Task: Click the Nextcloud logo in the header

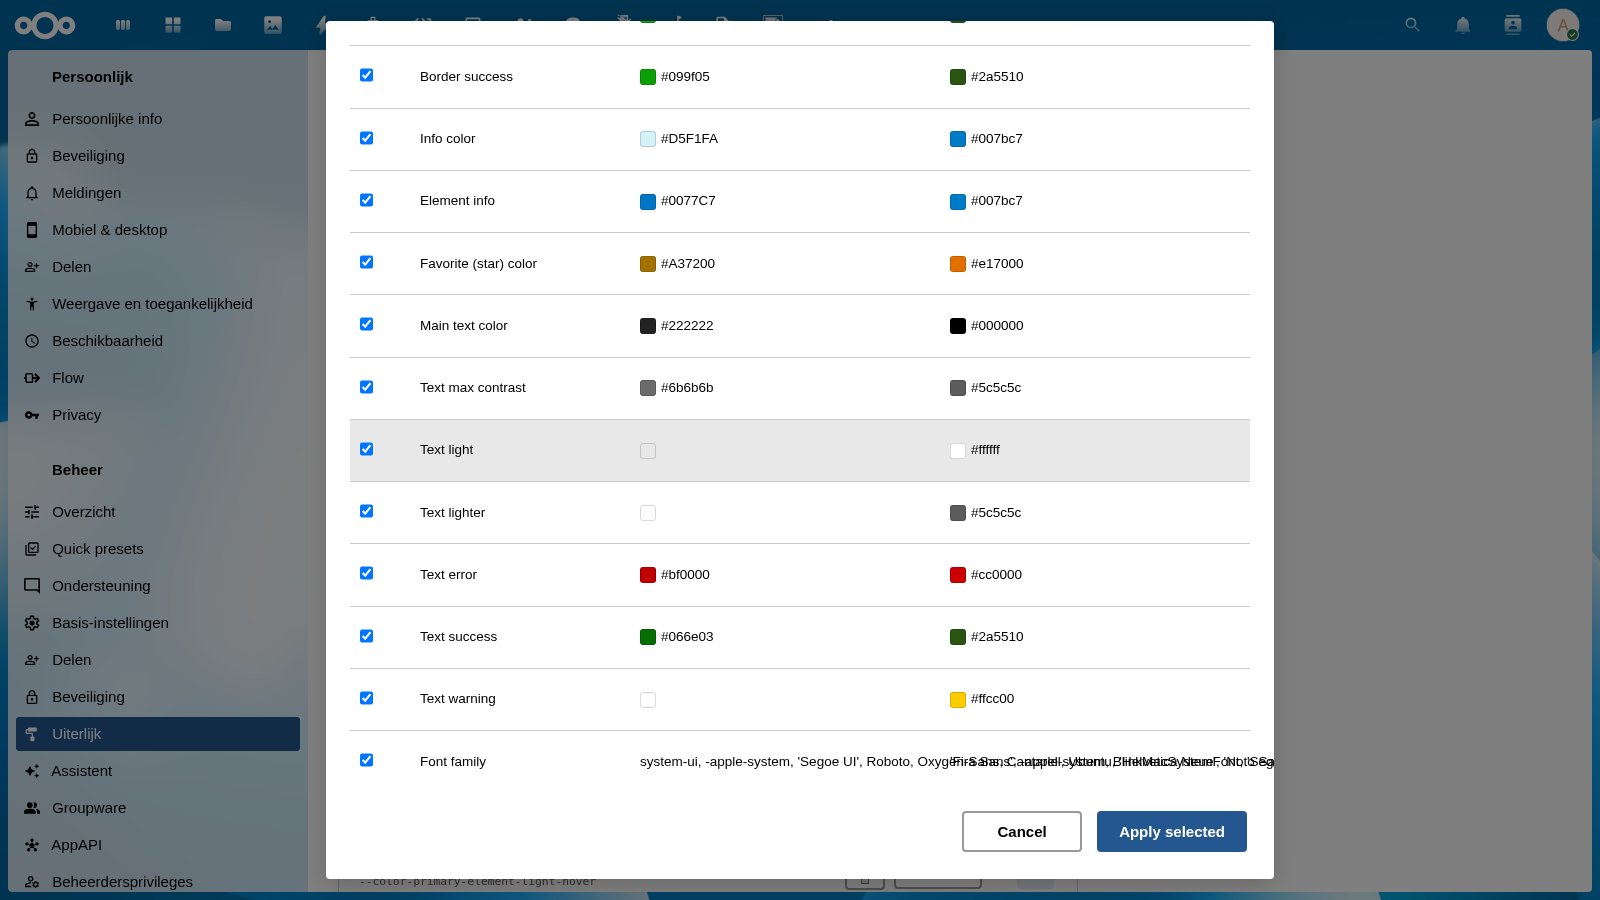Action: pyautogui.click(x=45, y=25)
